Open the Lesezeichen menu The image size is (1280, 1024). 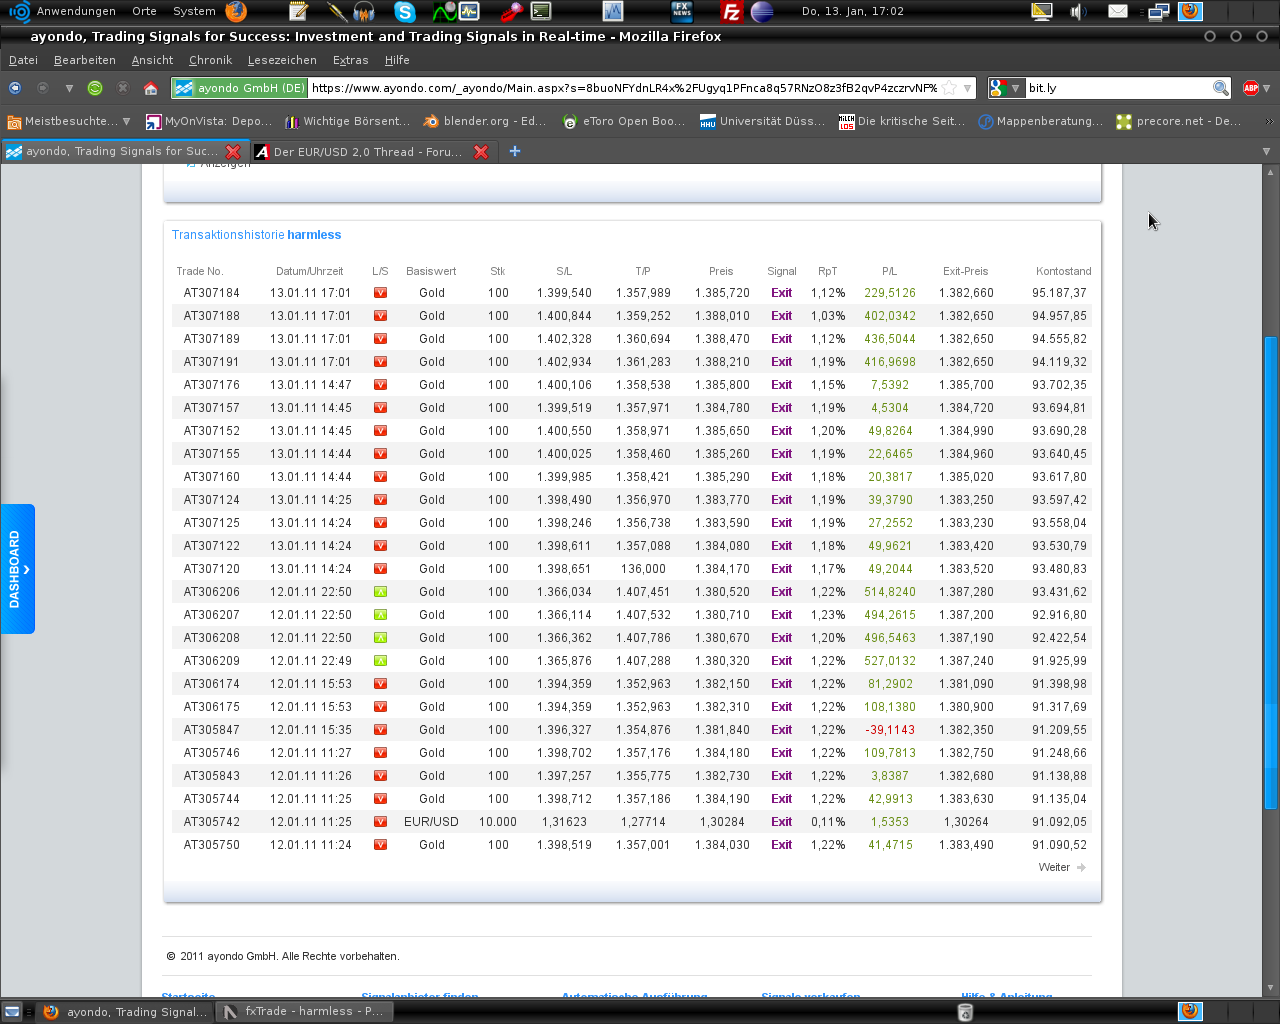pyautogui.click(x=282, y=60)
